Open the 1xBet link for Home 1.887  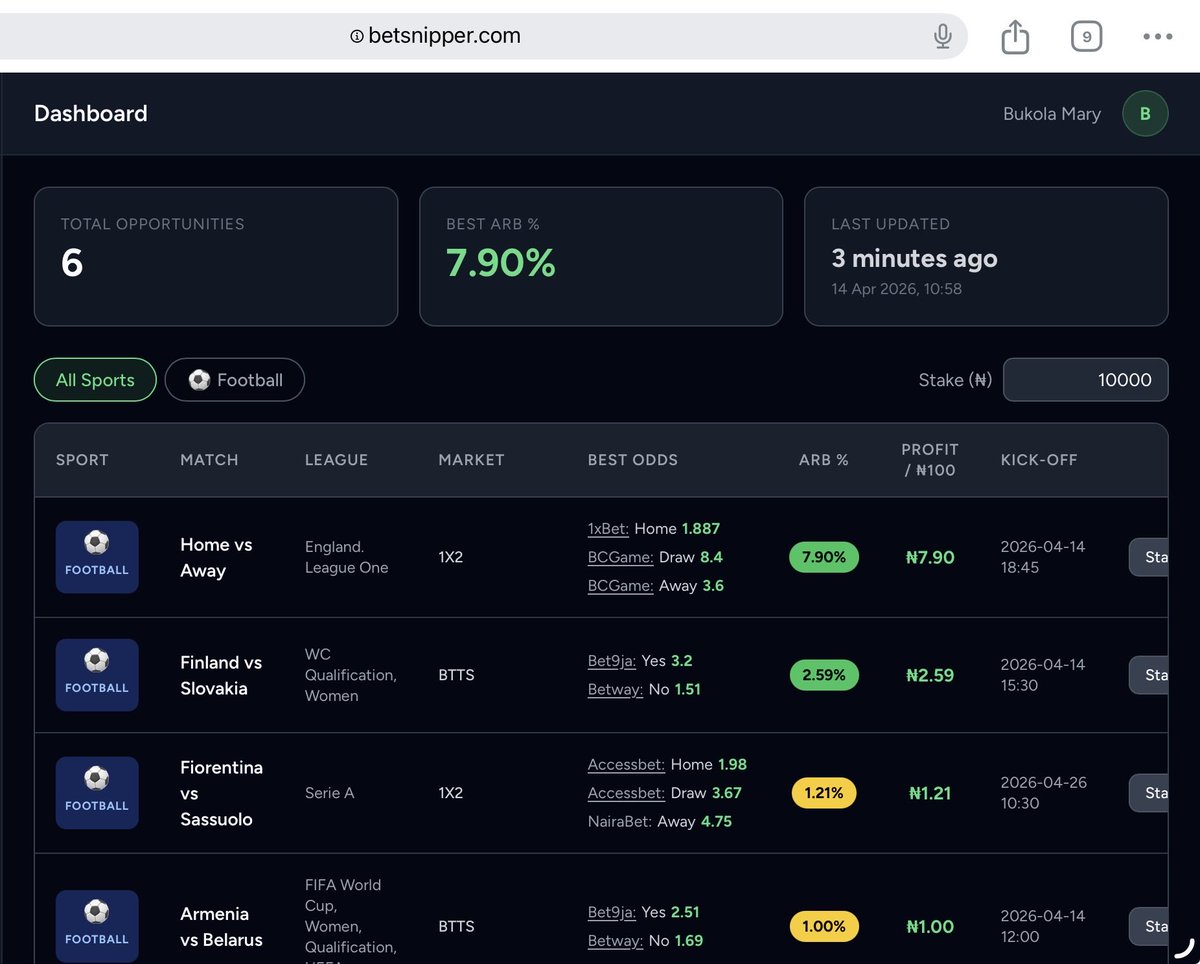[x=609, y=528]
